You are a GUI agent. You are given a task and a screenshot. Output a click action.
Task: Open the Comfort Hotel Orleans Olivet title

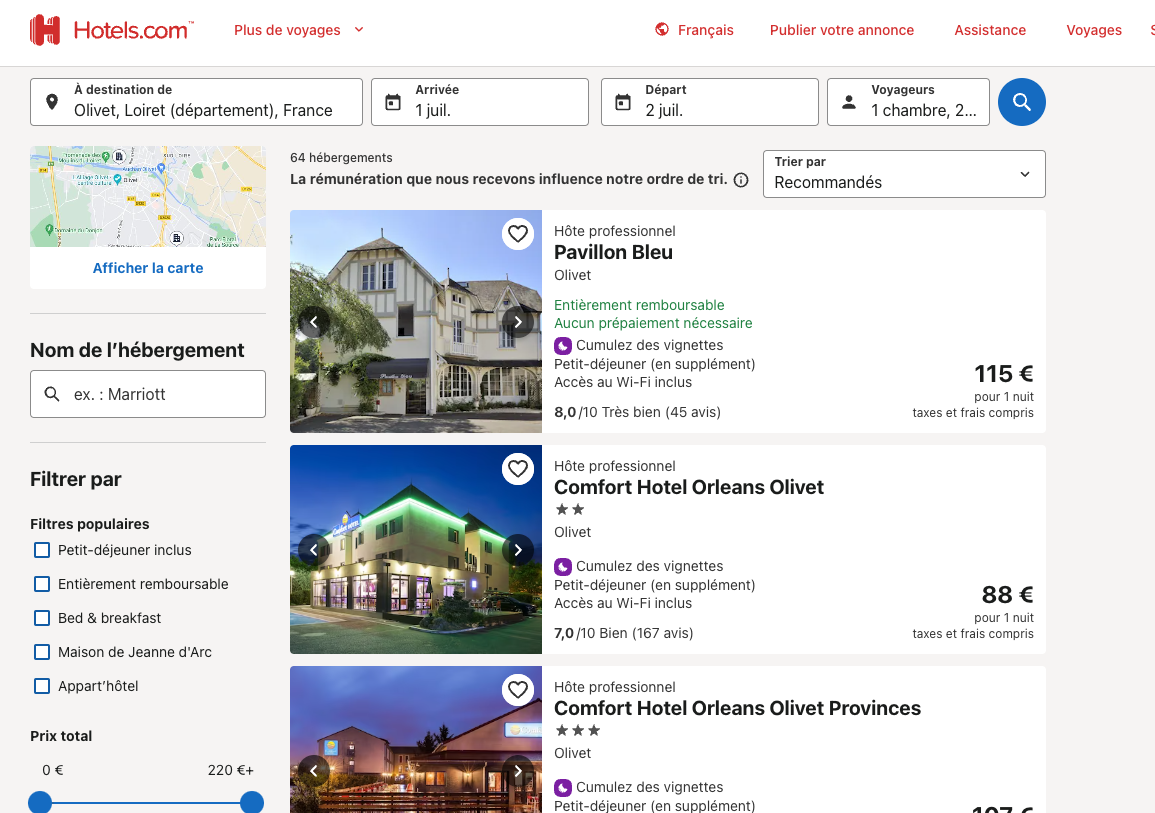689,487
